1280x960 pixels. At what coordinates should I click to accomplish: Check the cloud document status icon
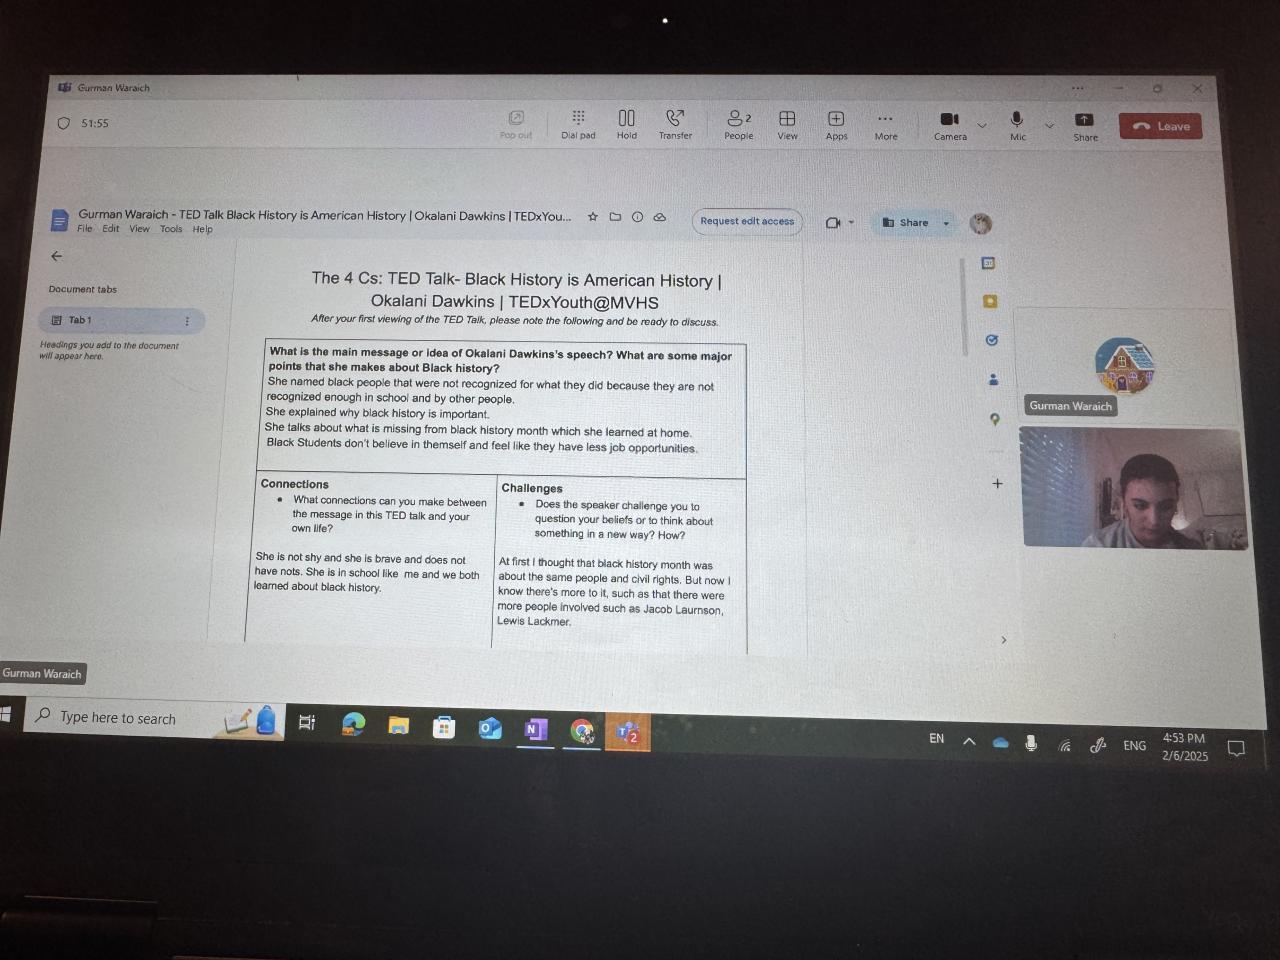point(660,216)
